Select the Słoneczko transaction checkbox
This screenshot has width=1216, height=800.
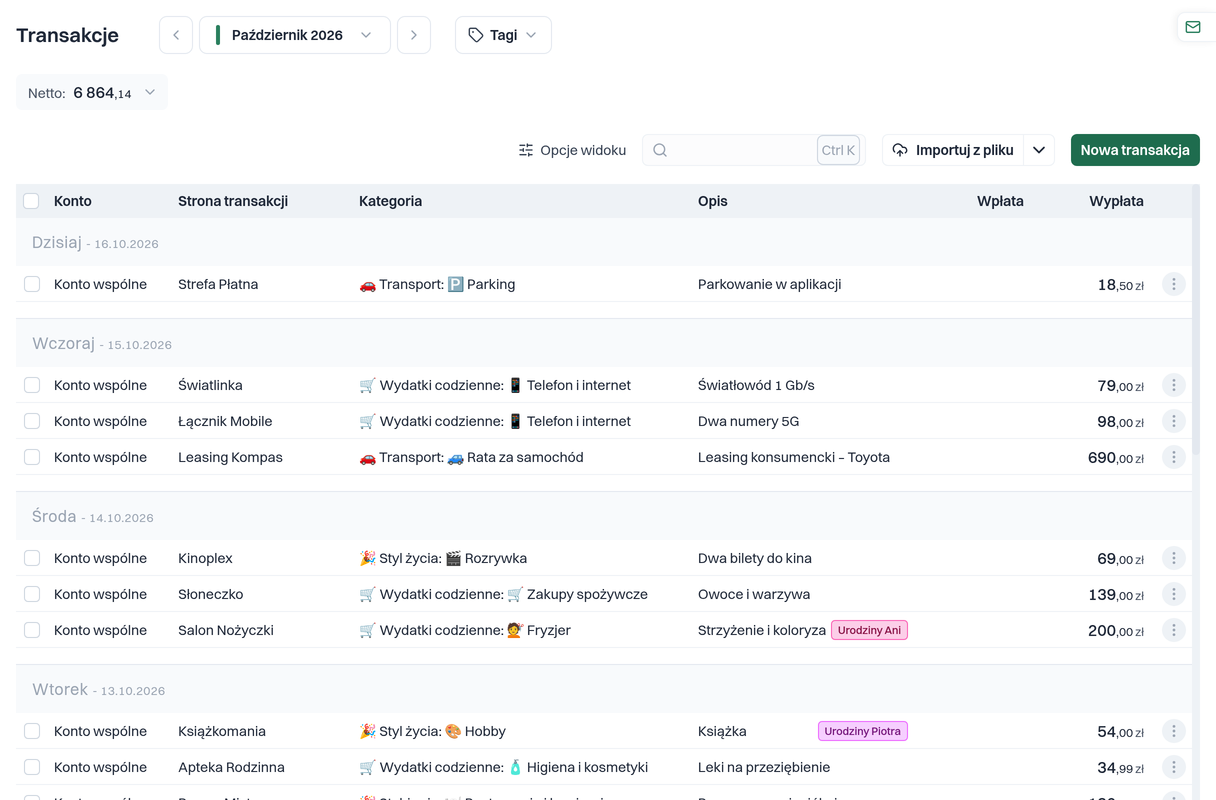pos(32,594)
